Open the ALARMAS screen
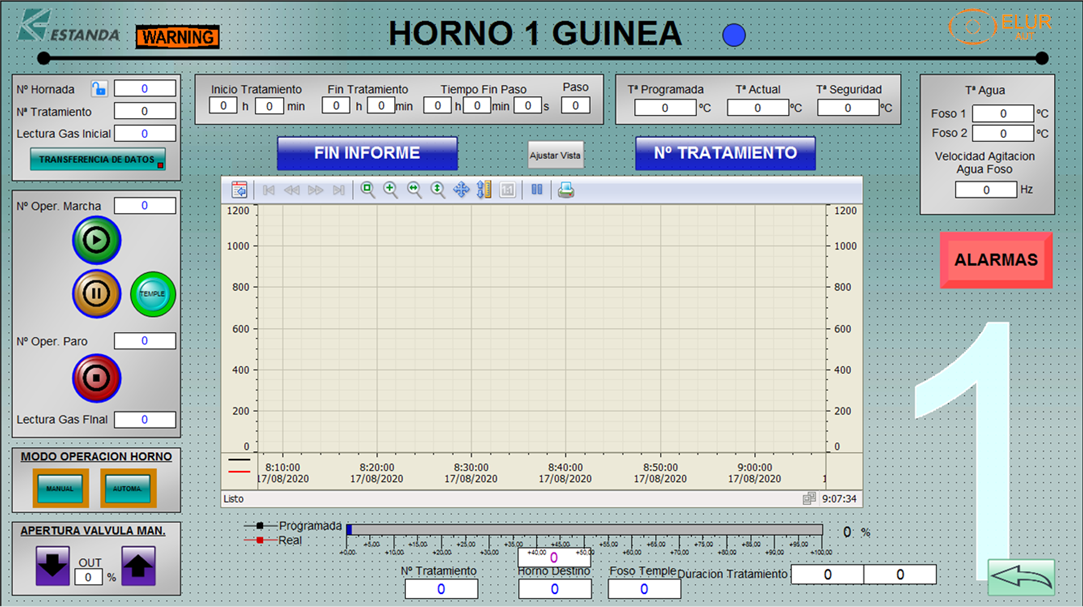Viewport: 1083px width, 607px height. 996,260
